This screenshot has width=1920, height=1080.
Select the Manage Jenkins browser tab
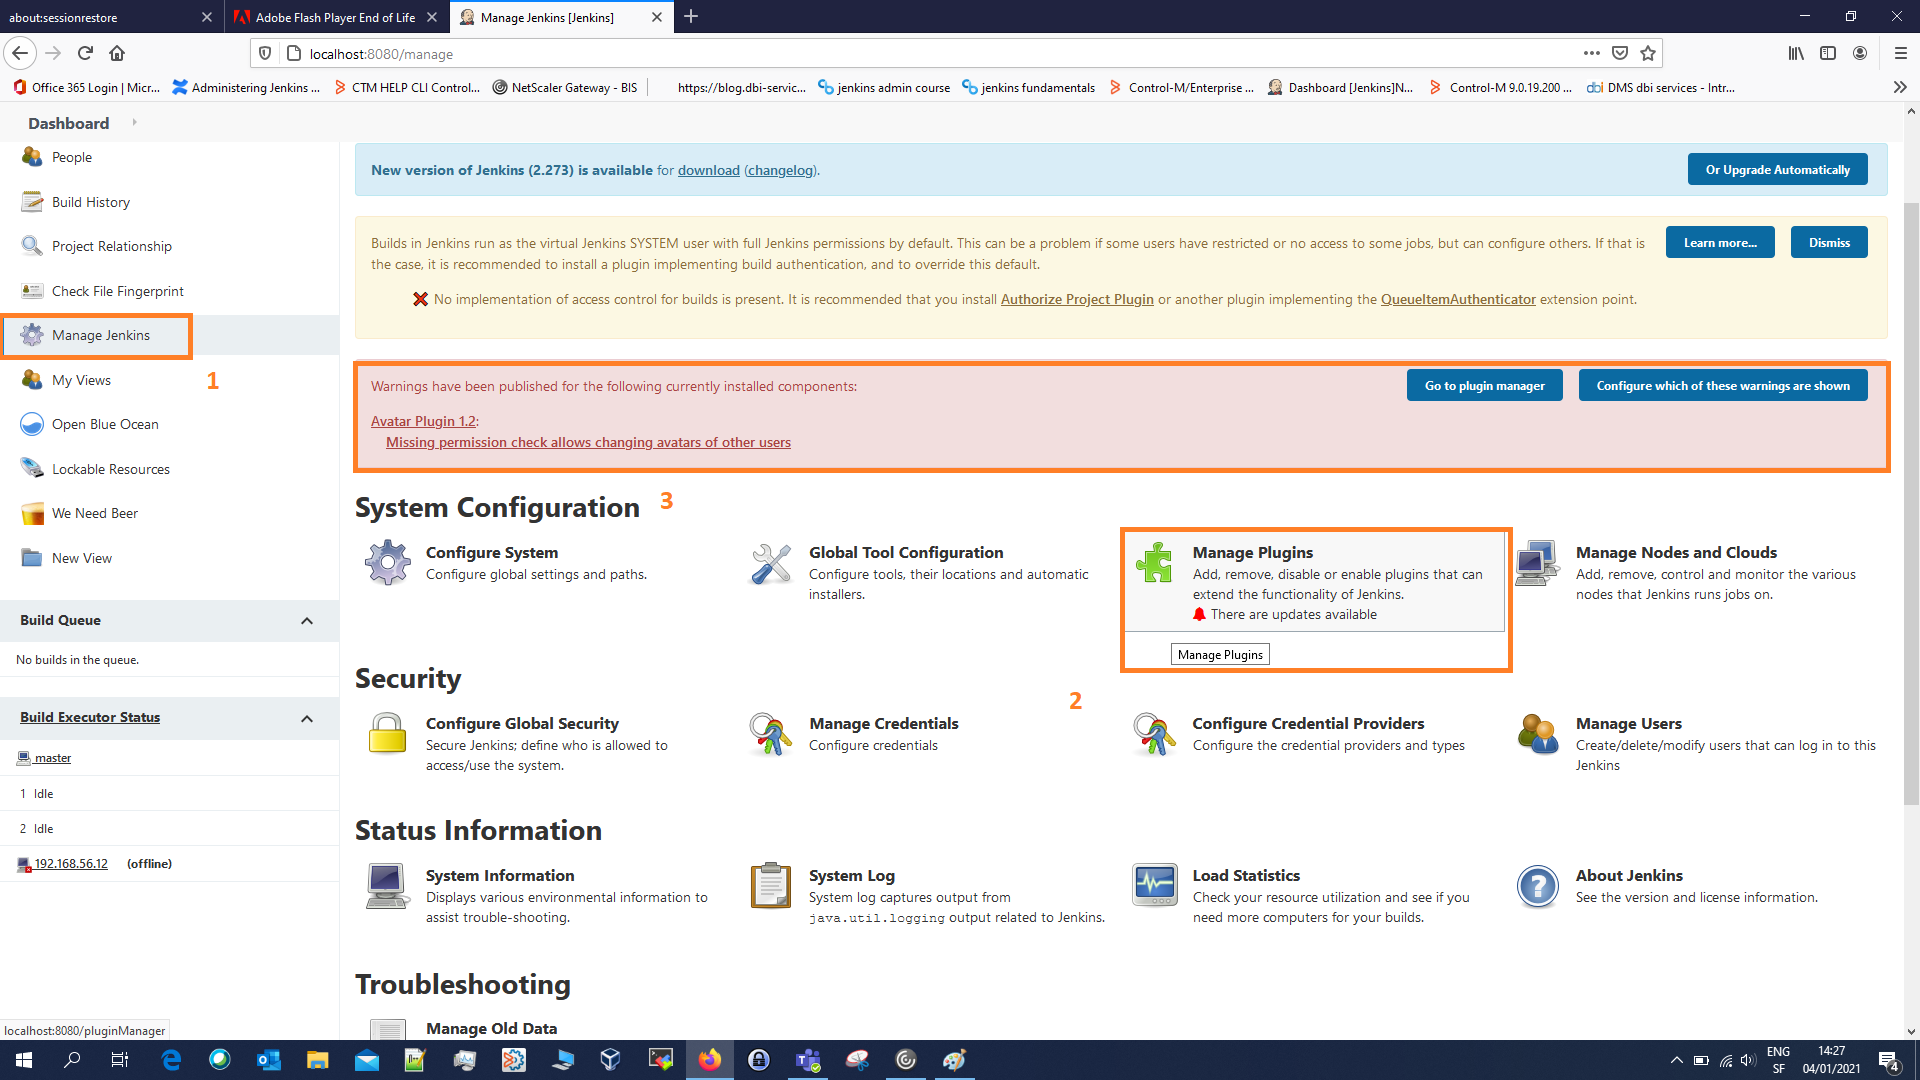[x=560, y=17]
